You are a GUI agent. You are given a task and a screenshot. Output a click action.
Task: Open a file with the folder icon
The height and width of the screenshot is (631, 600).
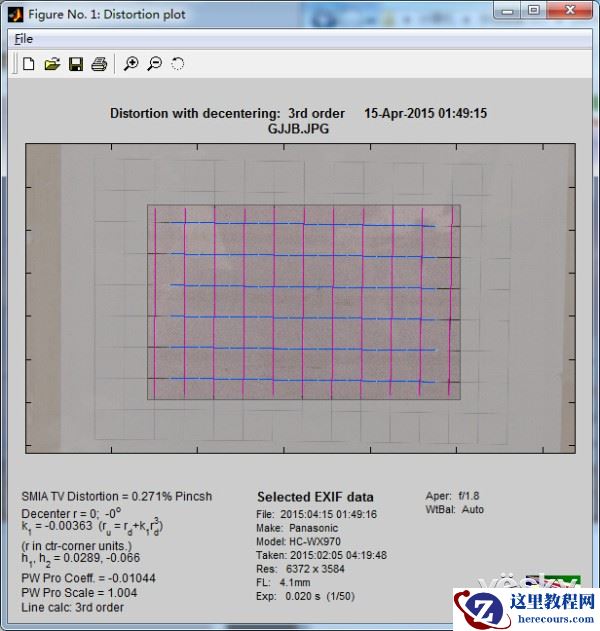click(x=52, y=64)
